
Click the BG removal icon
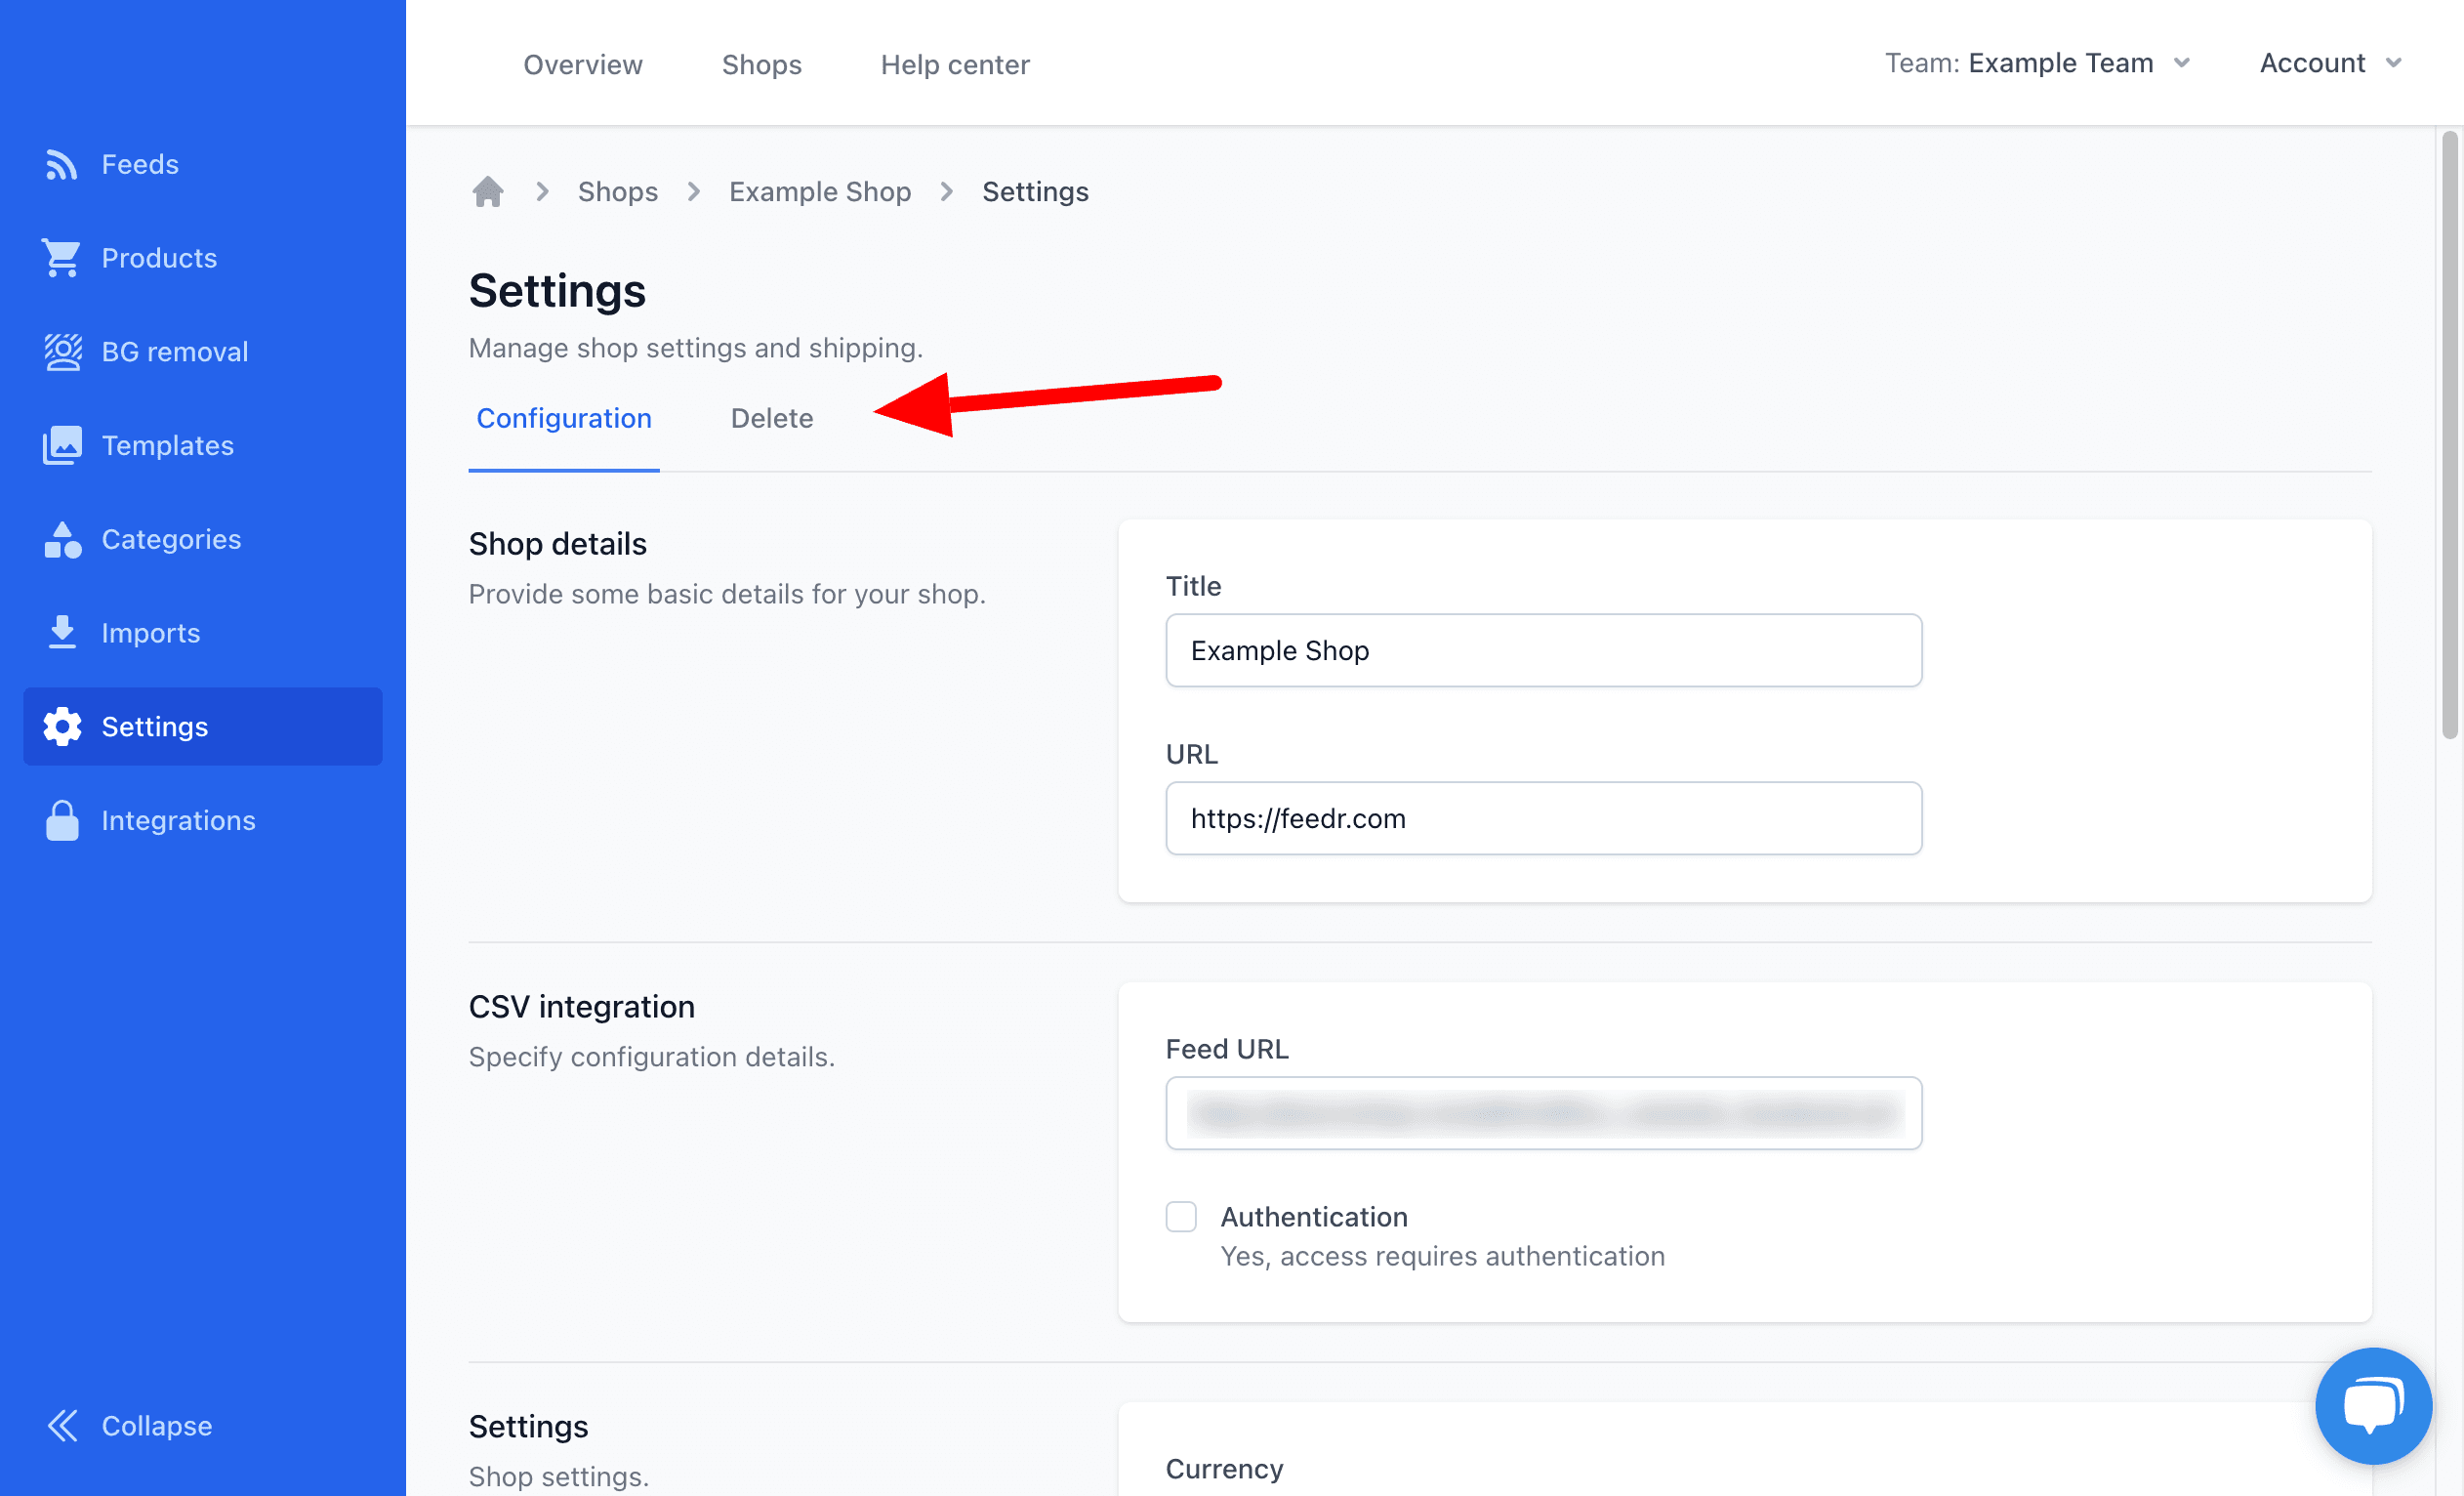tap(61, 352)
